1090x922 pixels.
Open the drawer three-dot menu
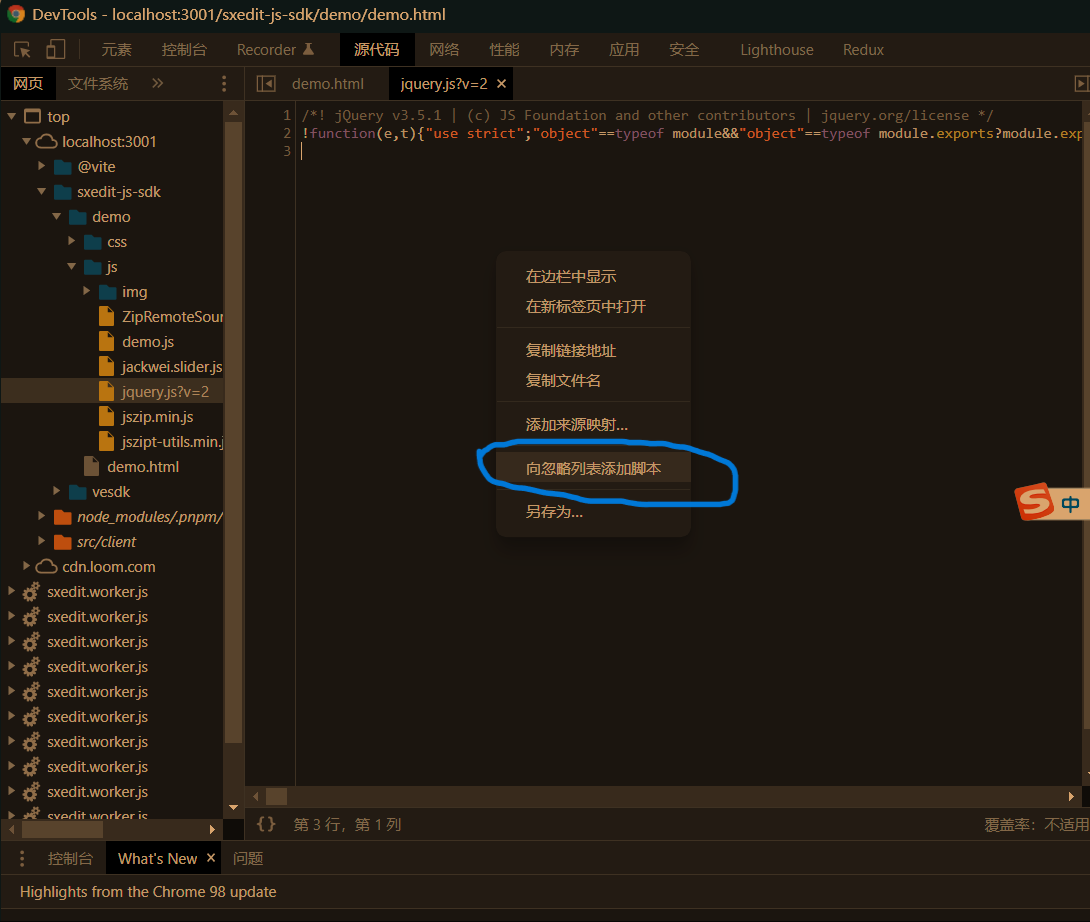click(x=22, y=858)
